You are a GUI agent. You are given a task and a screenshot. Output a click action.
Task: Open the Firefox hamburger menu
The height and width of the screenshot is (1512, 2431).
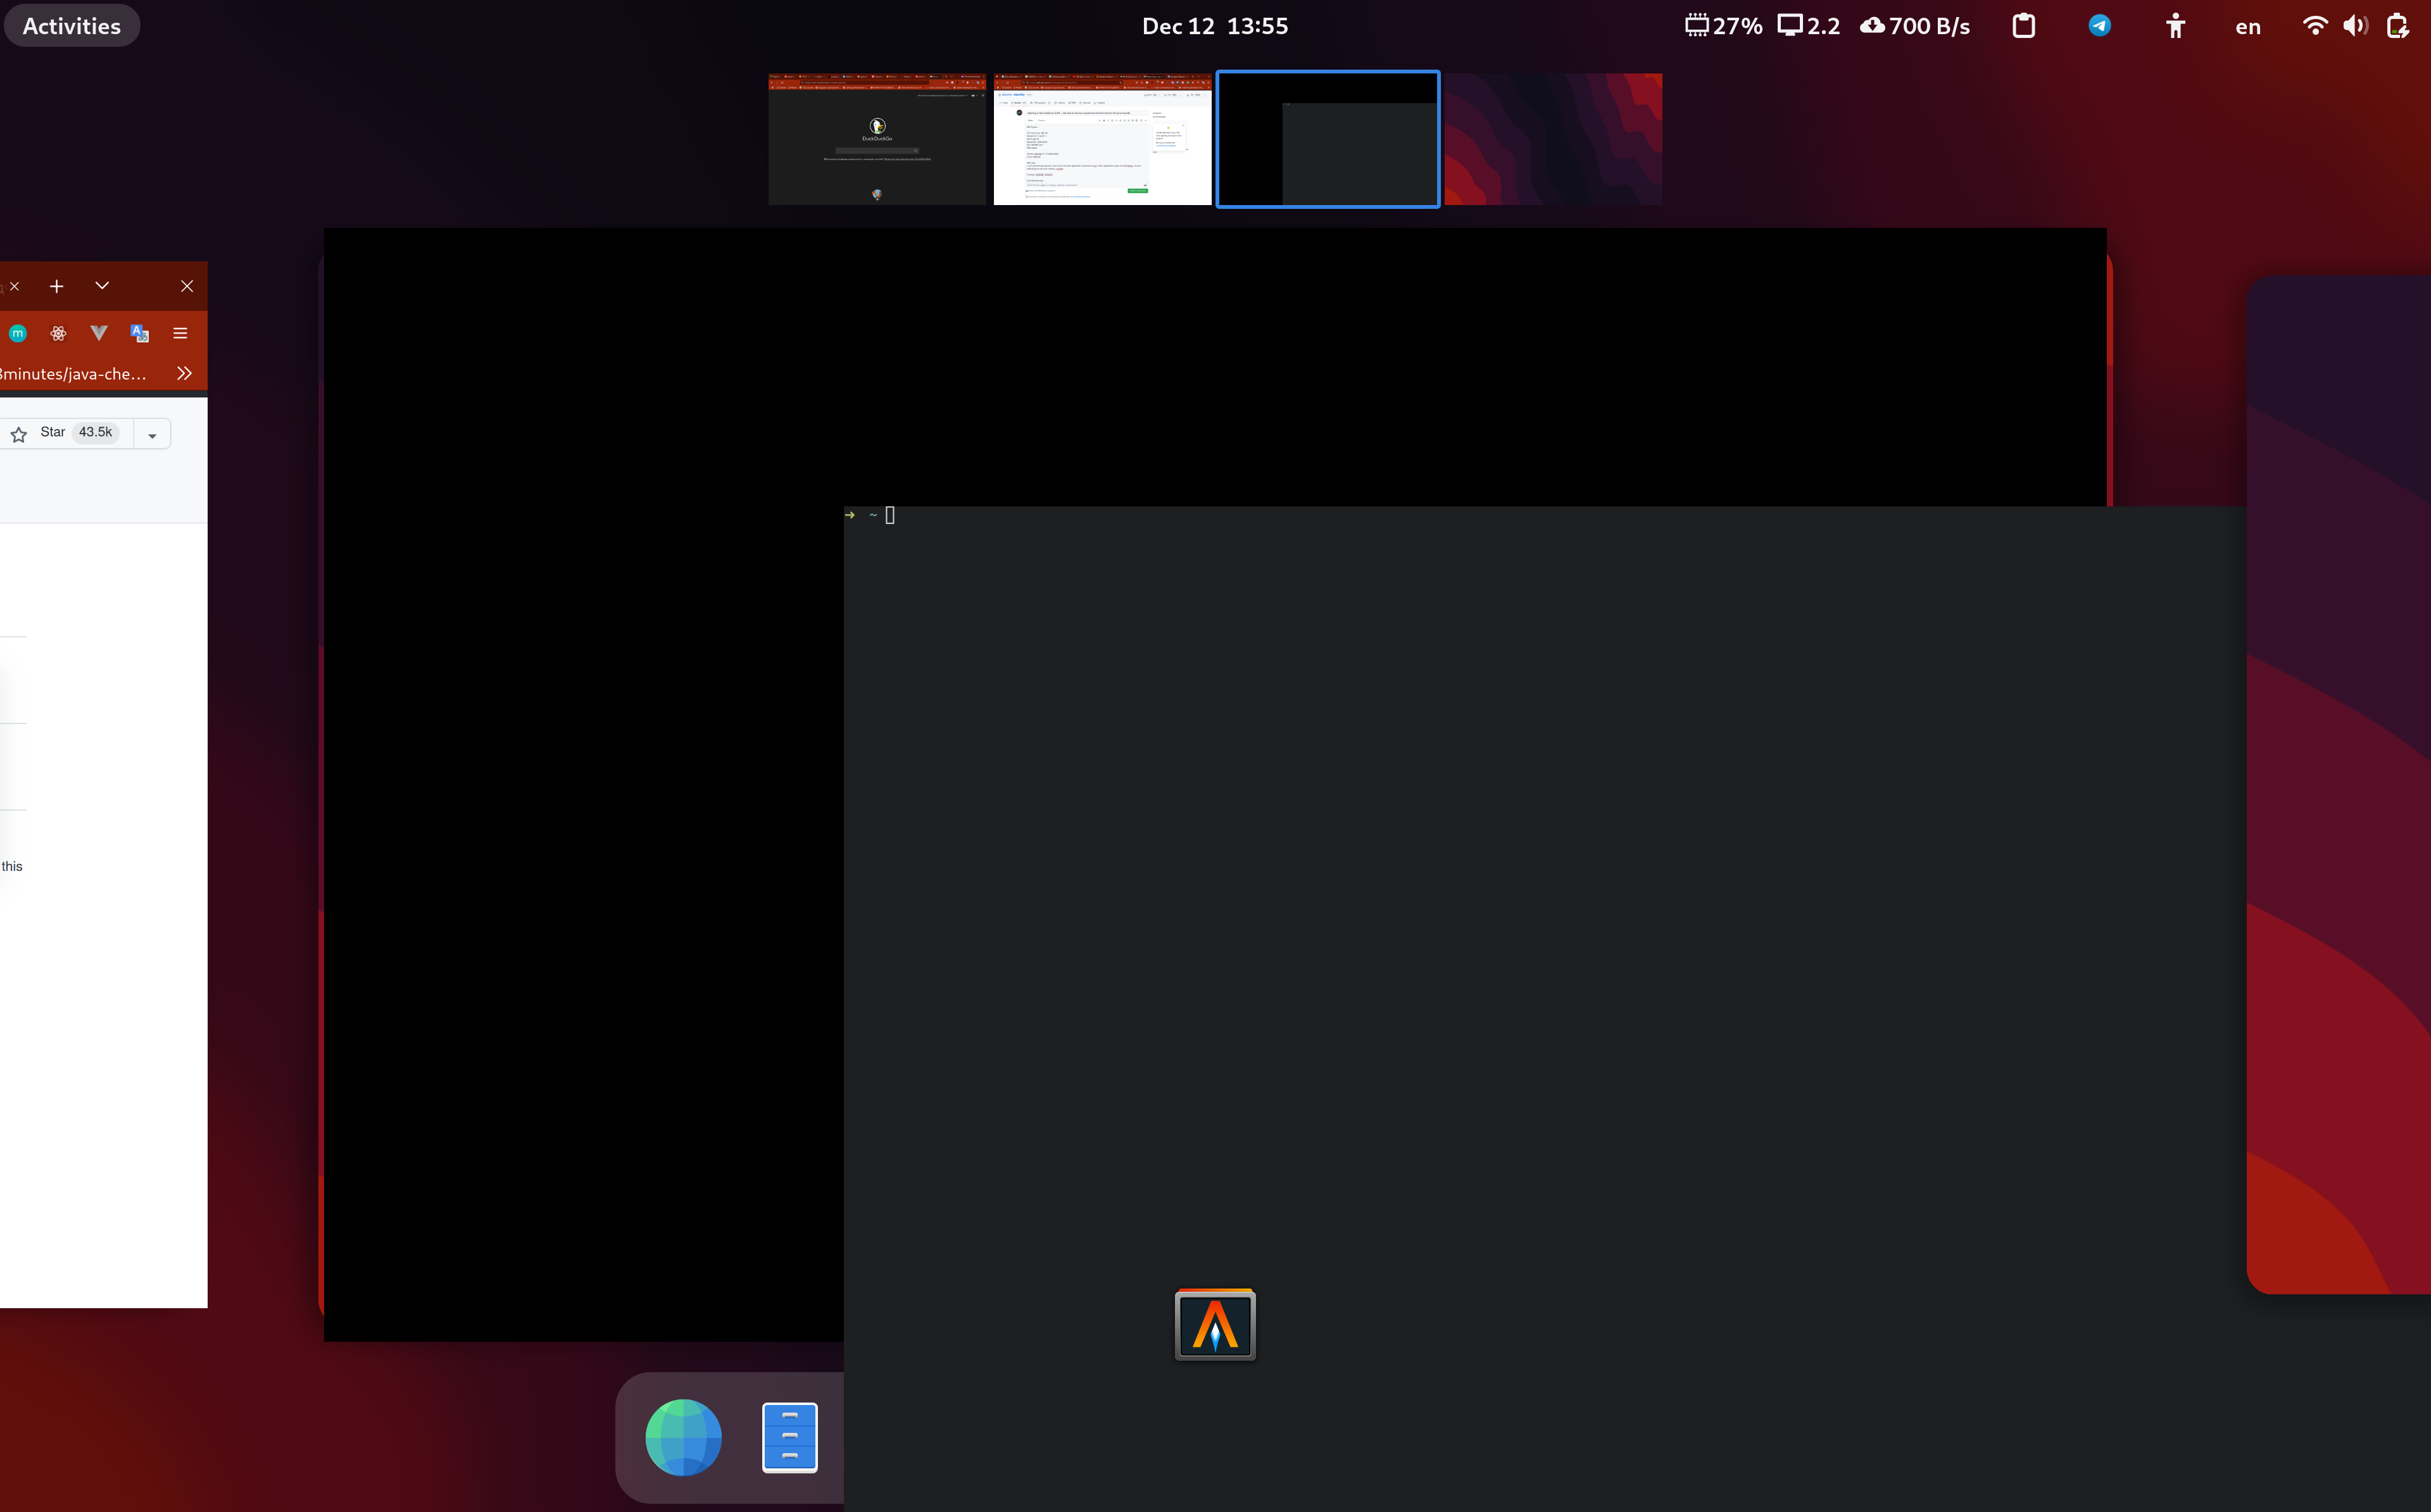(180, 333)
